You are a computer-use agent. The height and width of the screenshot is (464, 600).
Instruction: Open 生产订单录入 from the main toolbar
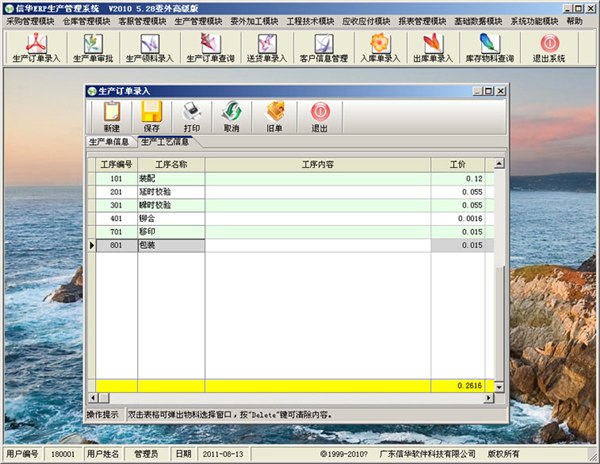pos(36,48)
